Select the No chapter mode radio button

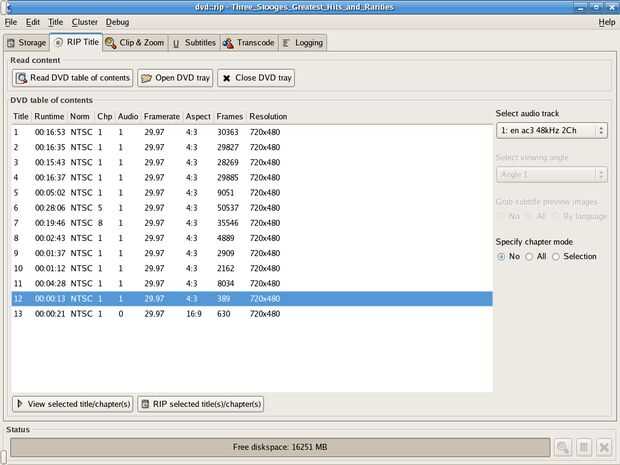[x=501, y=257]
